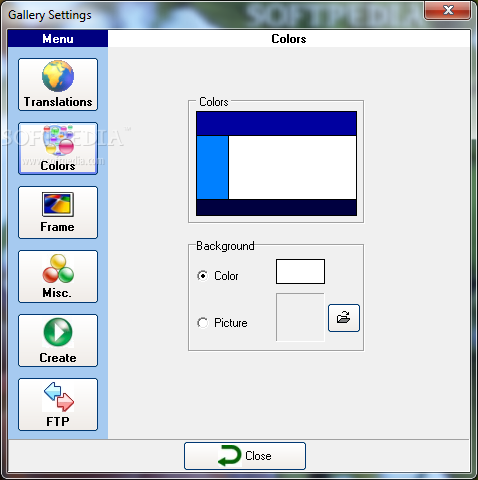Change the dark blue header color band
Image resolution: width=478 pixels, height=480 pixels.
[276, 123]
